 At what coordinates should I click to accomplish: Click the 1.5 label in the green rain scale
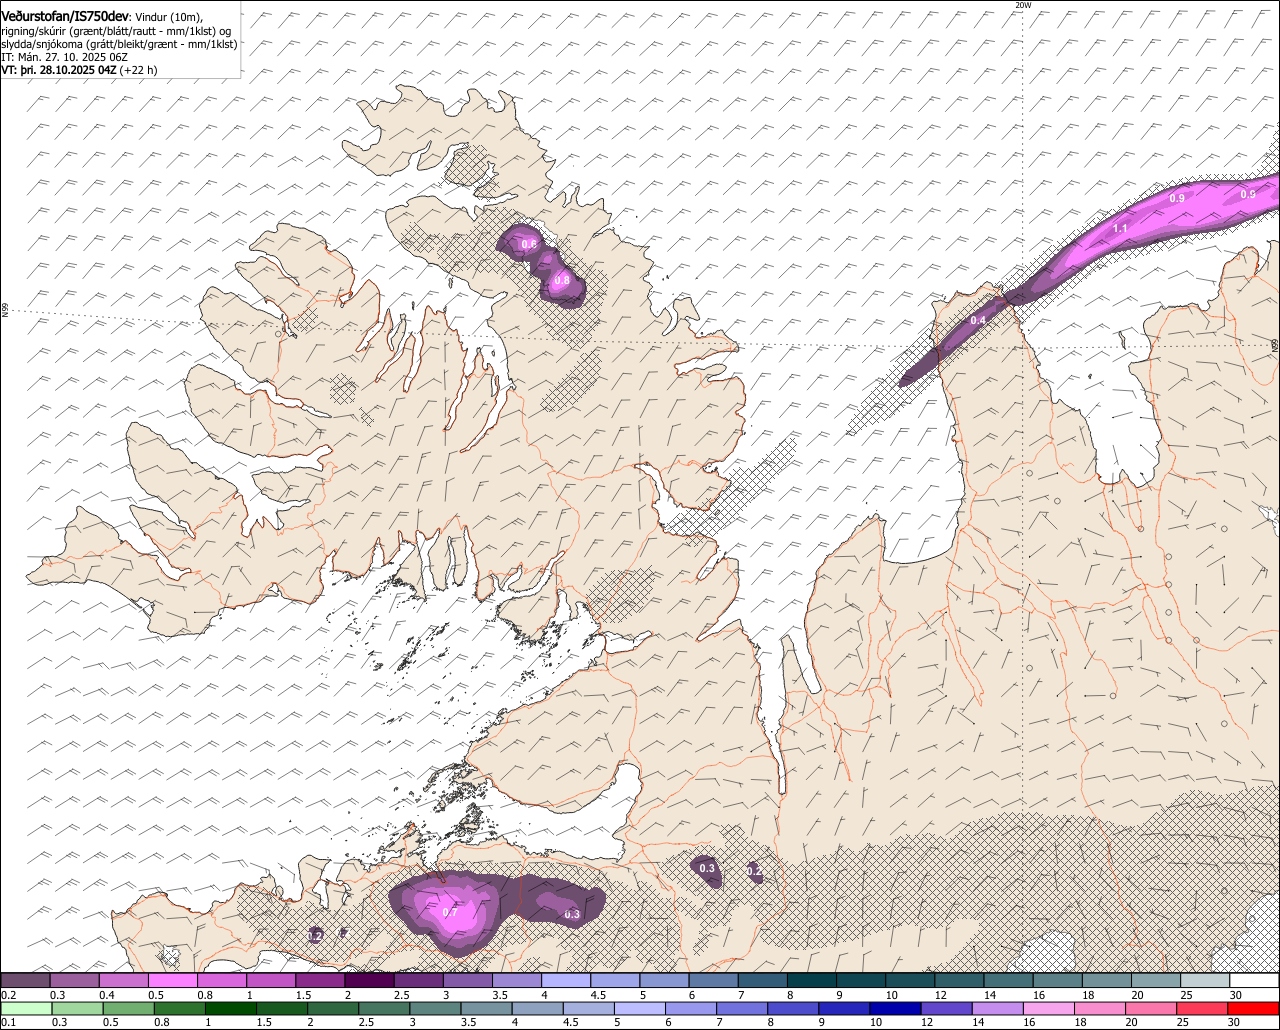[265, 1022]
